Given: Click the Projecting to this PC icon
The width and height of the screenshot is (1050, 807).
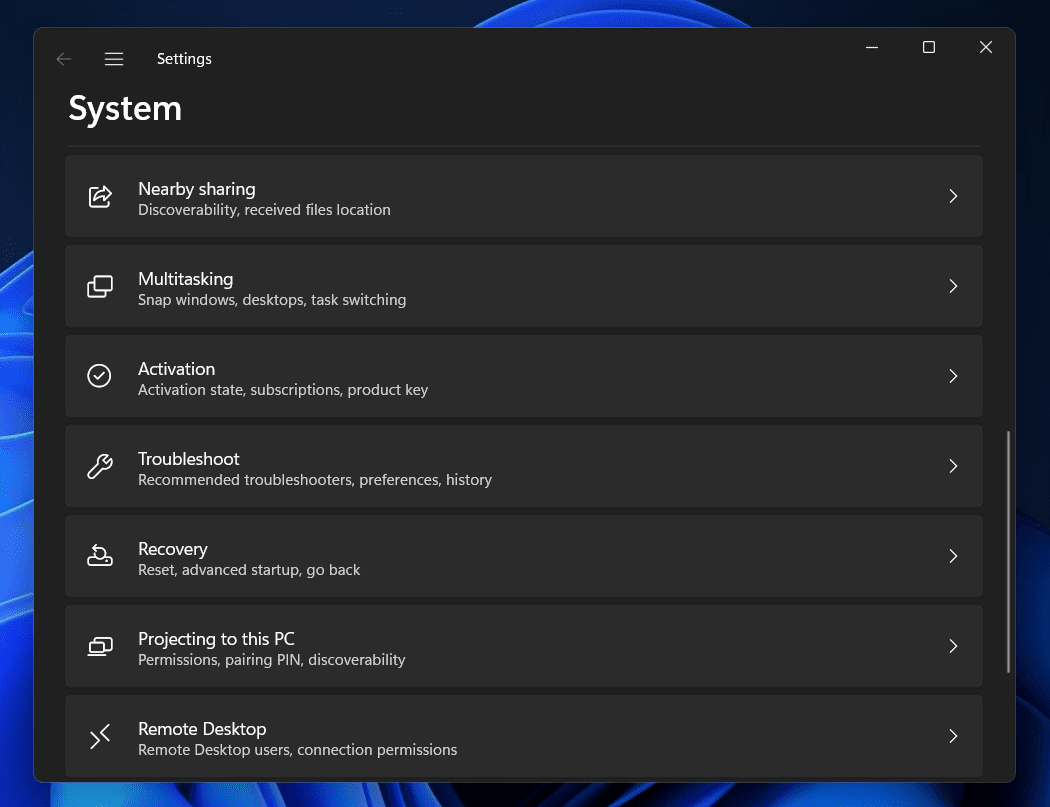Looking at the screenshot, I should (x=100, y=646).
